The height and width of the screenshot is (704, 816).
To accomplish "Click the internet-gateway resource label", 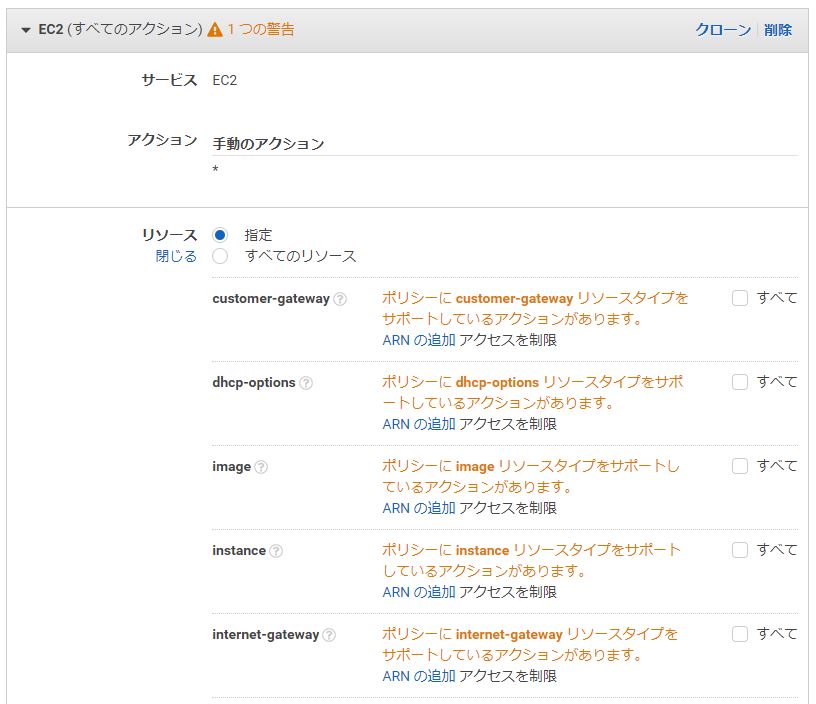I will click(x=265, y=635).
